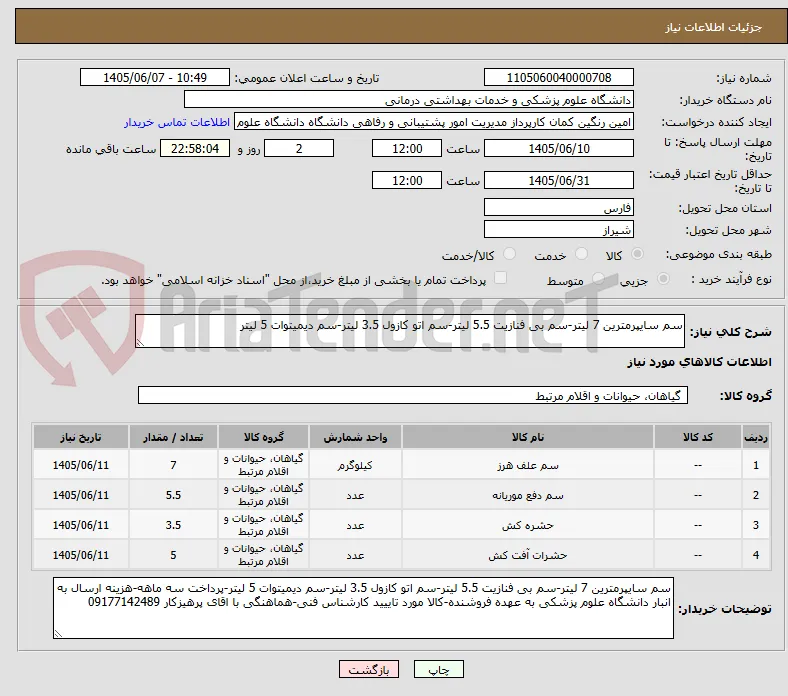788x696 pixels.
Task: Click the گروه کالا field گیاهان، حیوانات
Action: (413, 395)
